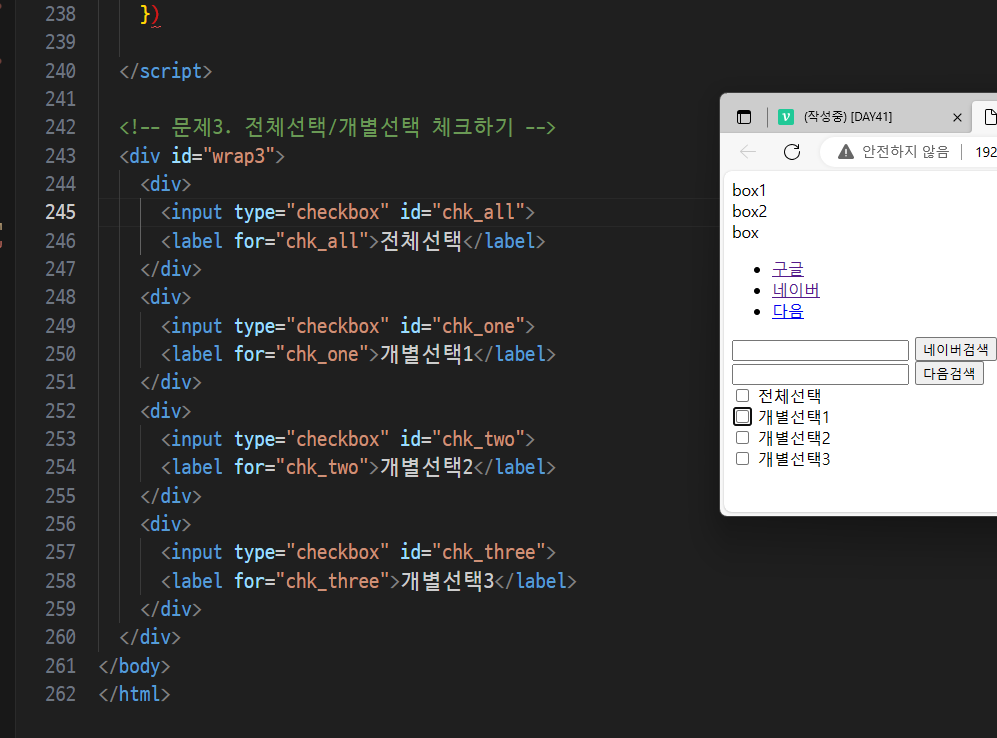
Task: Click the 전체선택 label in browser
Action: tap(790, 396)
